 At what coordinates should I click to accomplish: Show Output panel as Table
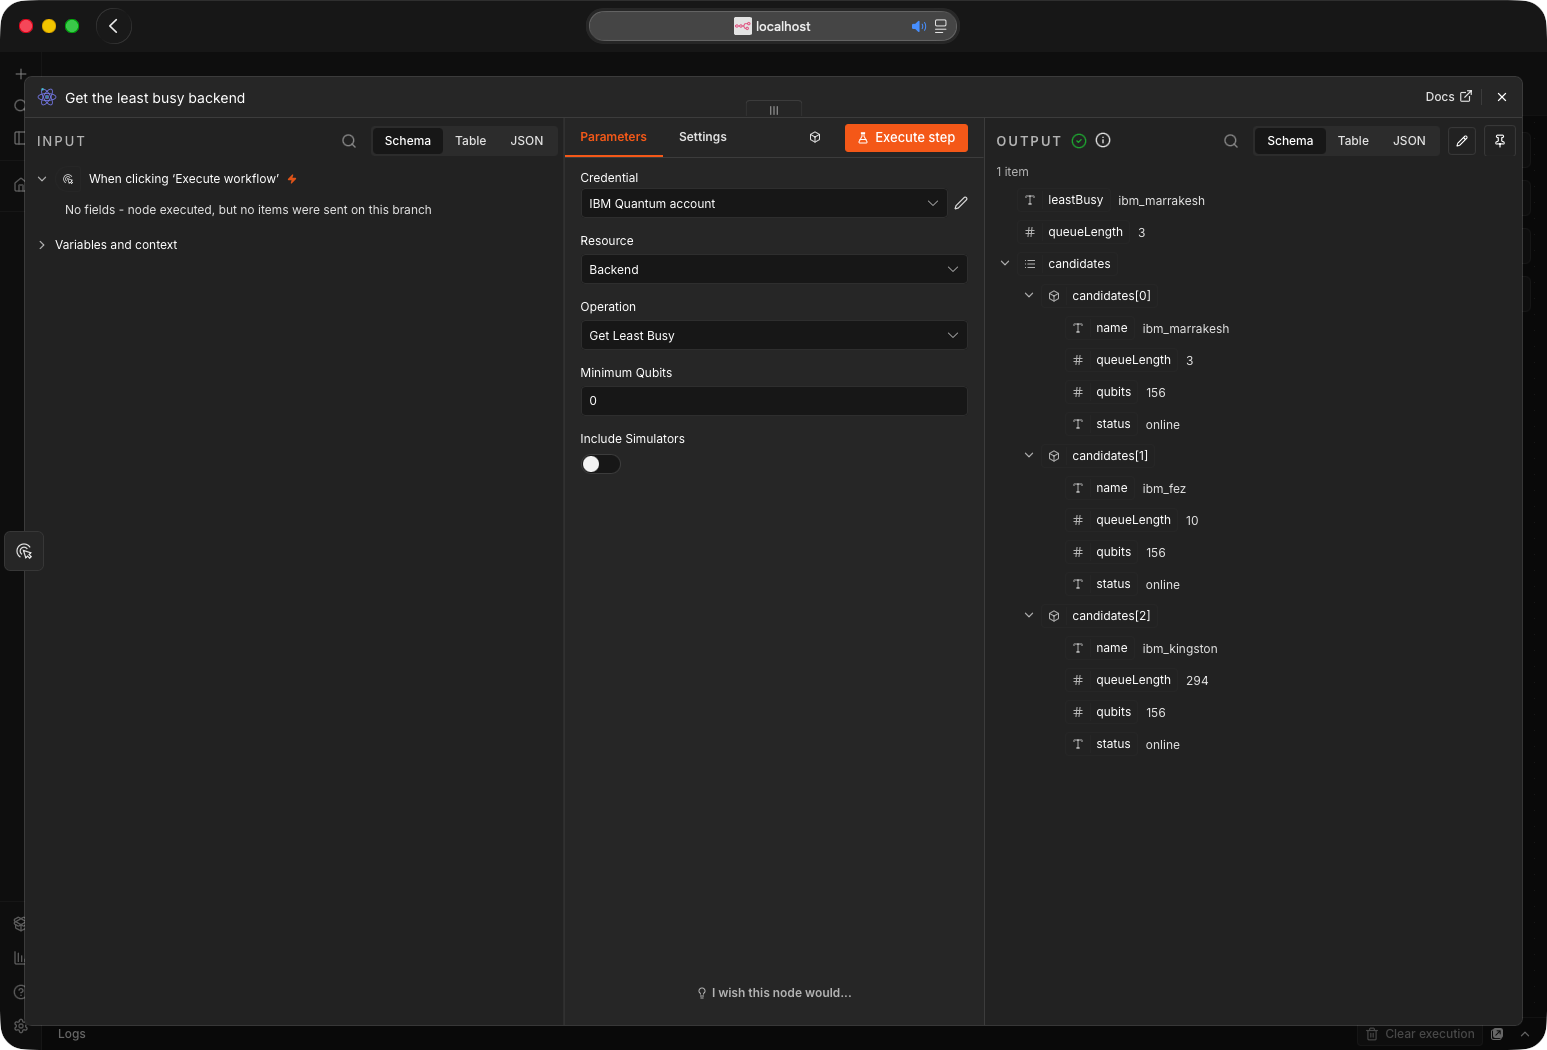[1353, 141]
